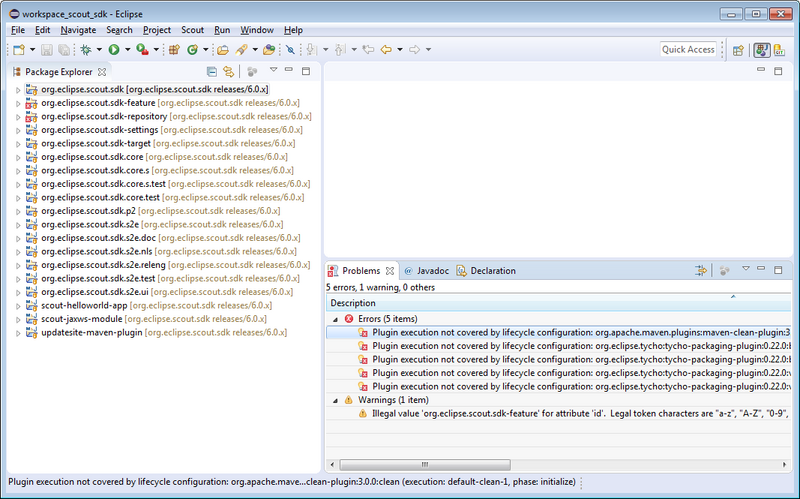Viewport: 800px width, 499px height.
Task: Click the Next Annotation icon
Action: [x=311, y=49]
